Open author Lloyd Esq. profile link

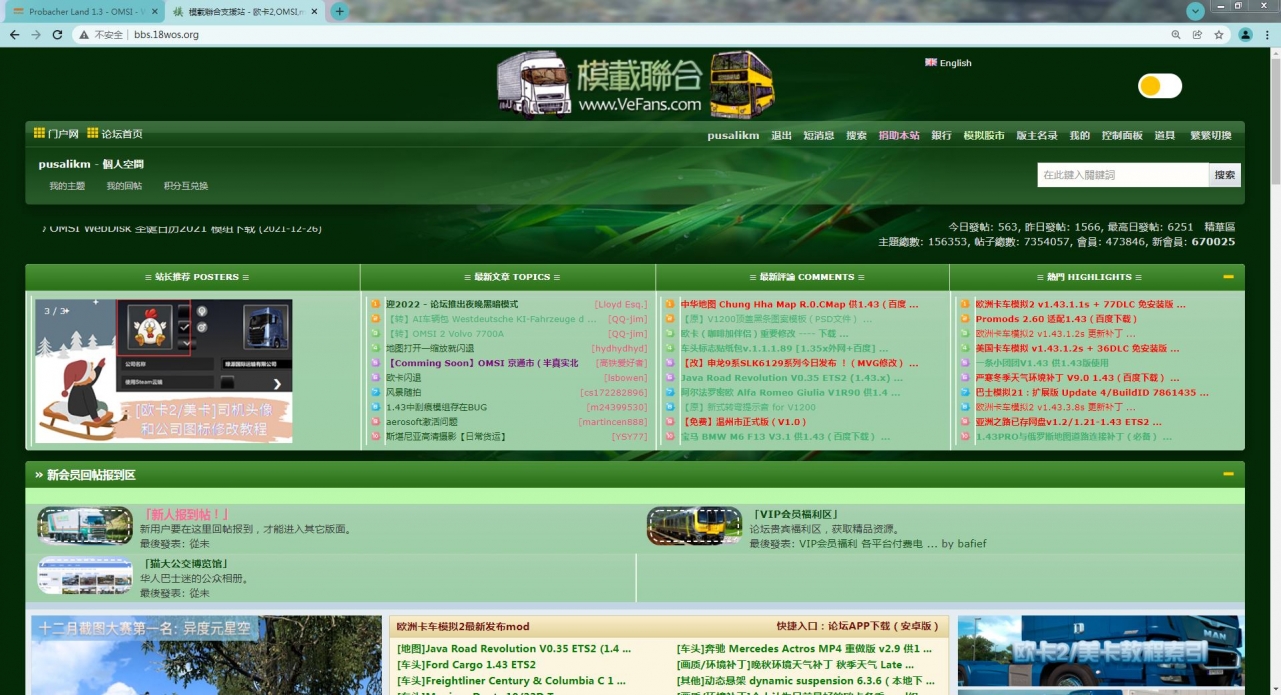[x=621, y=304]
